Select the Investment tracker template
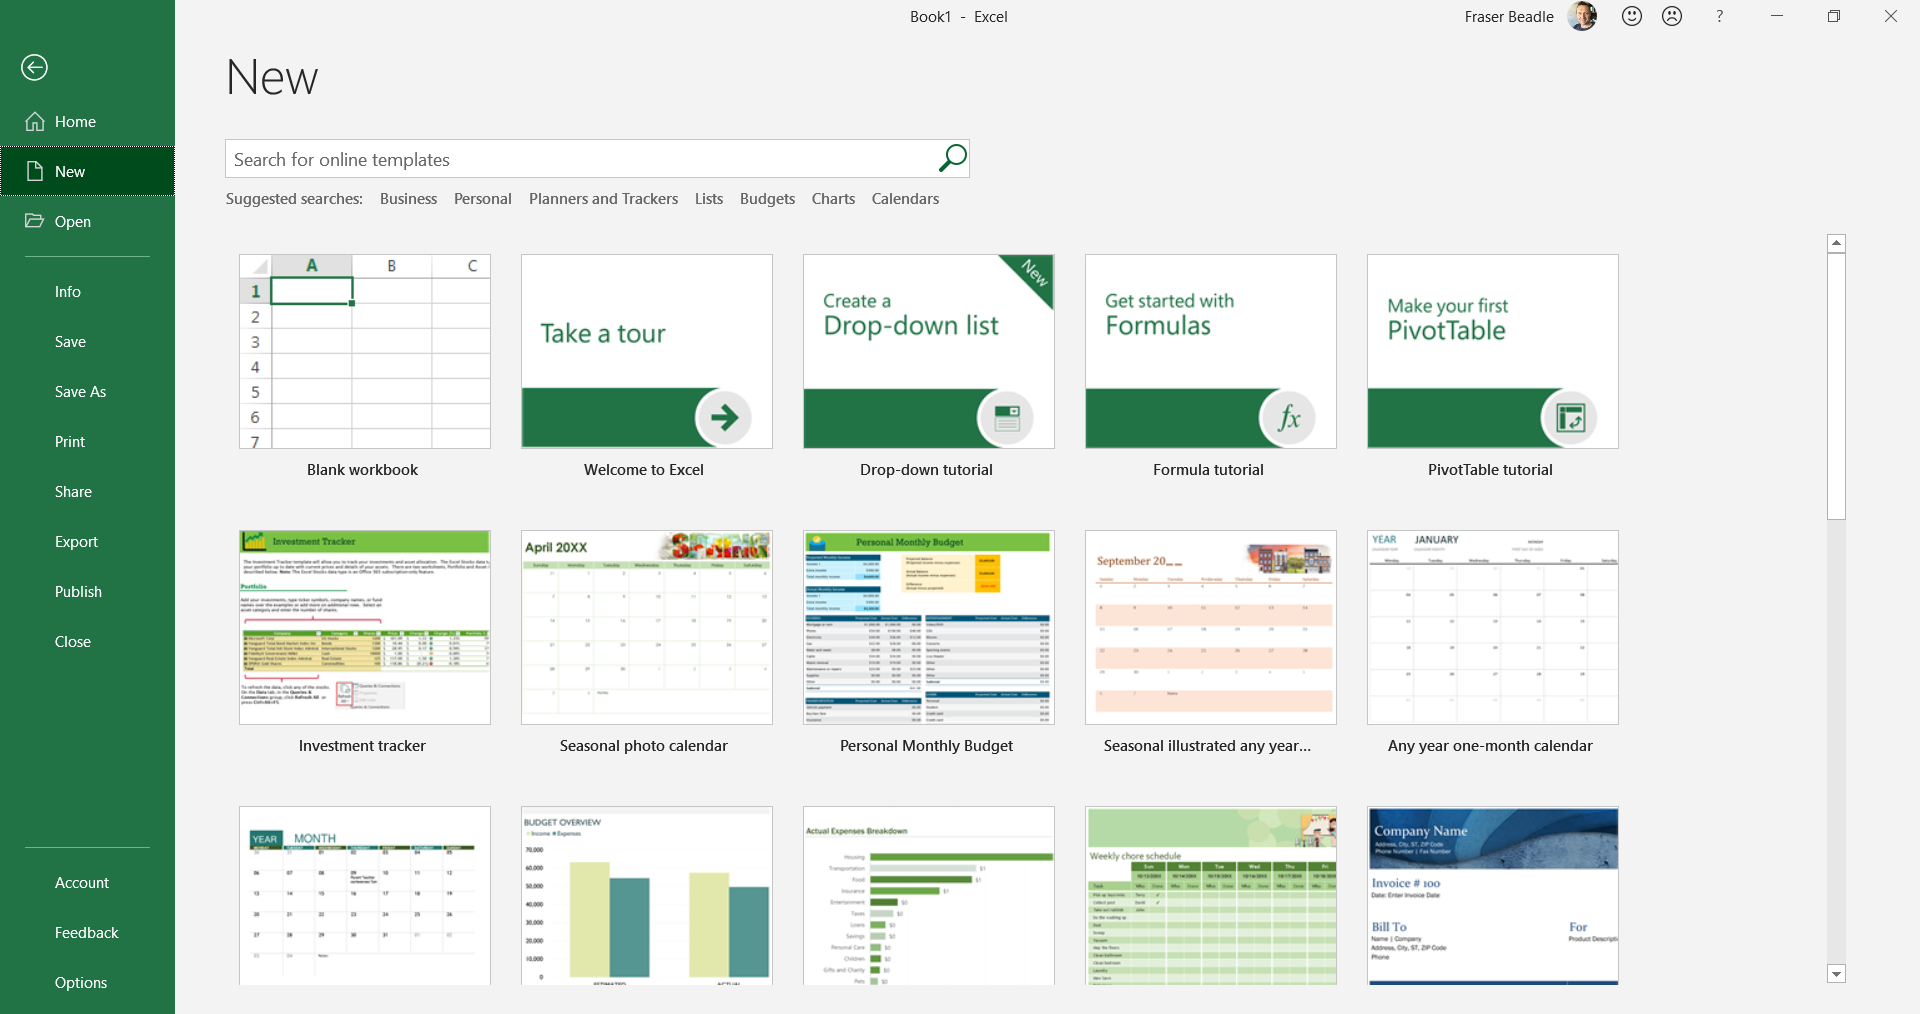 [x=365, y=627]
